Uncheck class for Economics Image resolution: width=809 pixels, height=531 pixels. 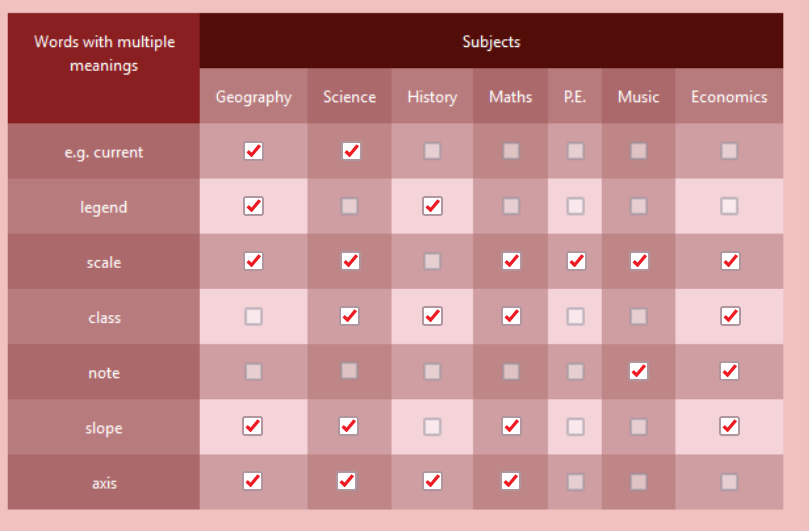pos(729,316)
